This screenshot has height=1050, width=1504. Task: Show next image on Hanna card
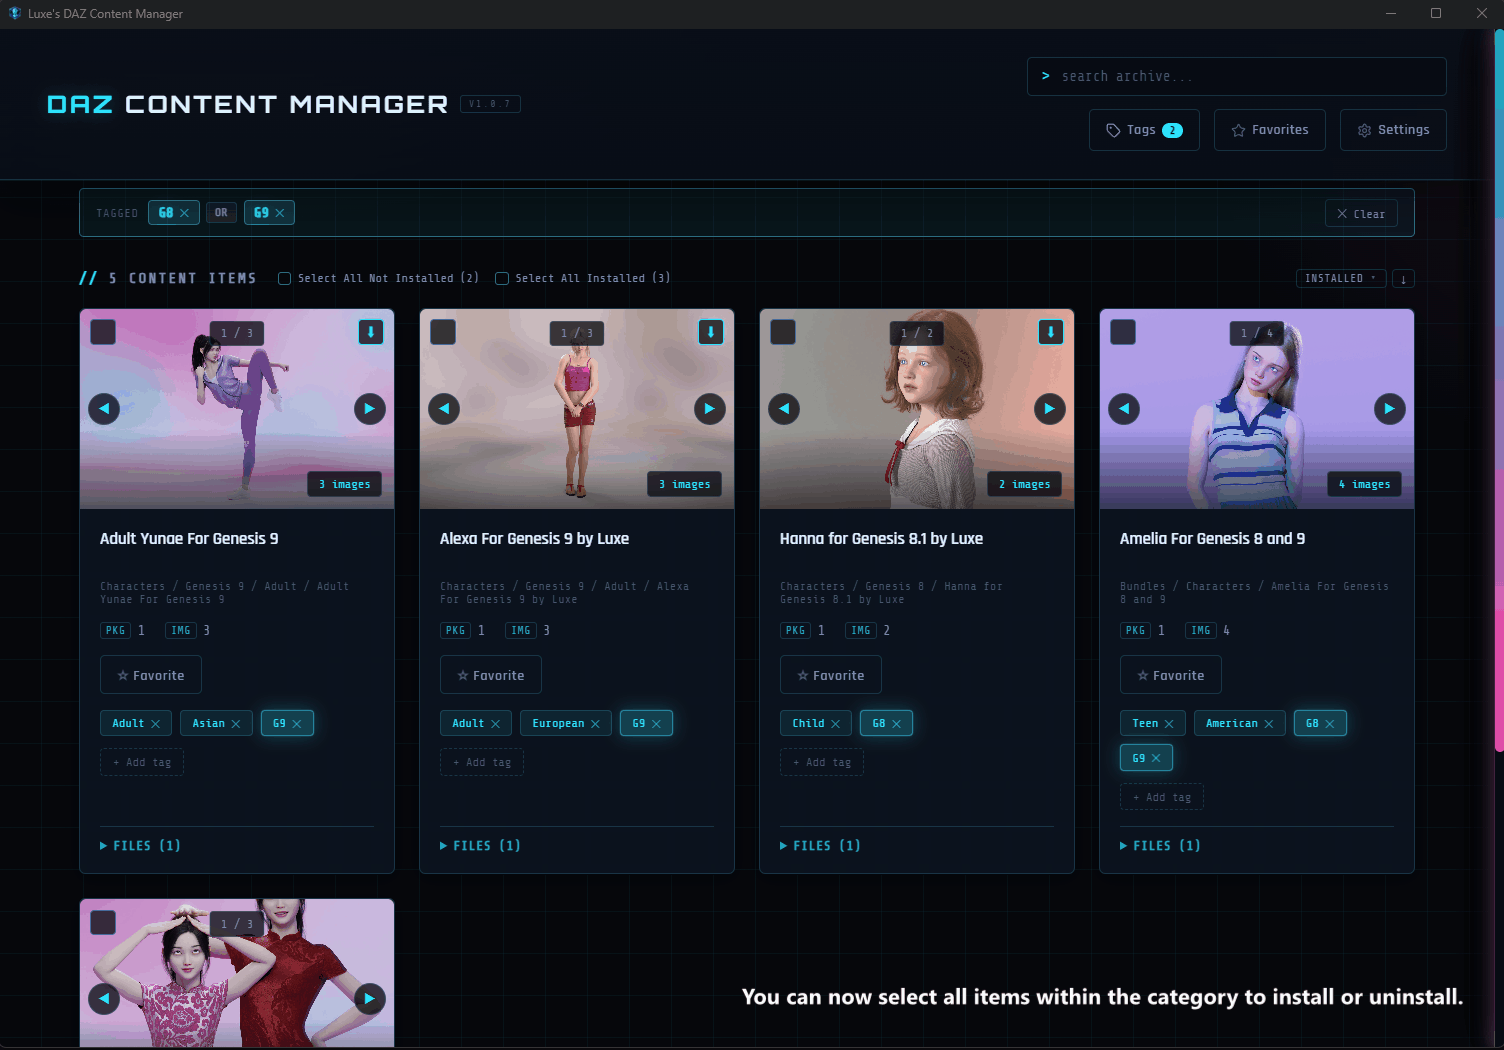[1050, 409]
